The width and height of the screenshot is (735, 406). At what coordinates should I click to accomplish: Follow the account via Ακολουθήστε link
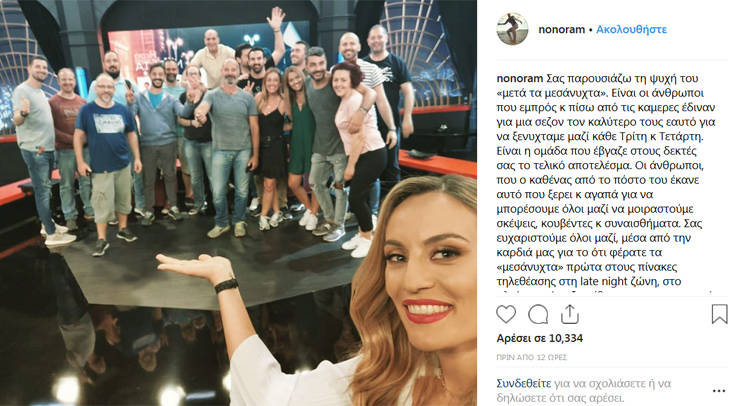[631, 30]
